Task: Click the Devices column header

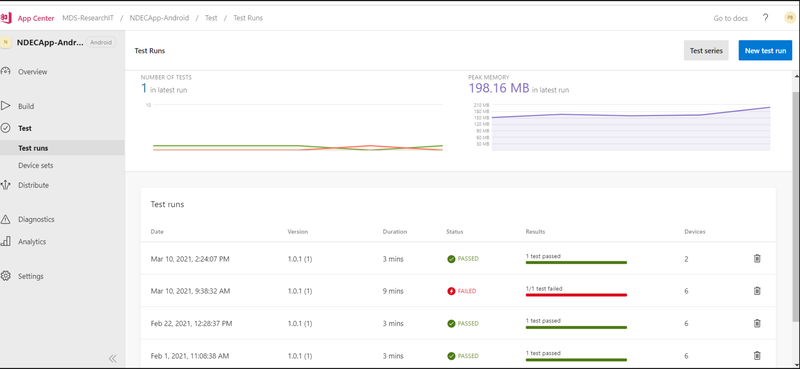Action: 695,232
